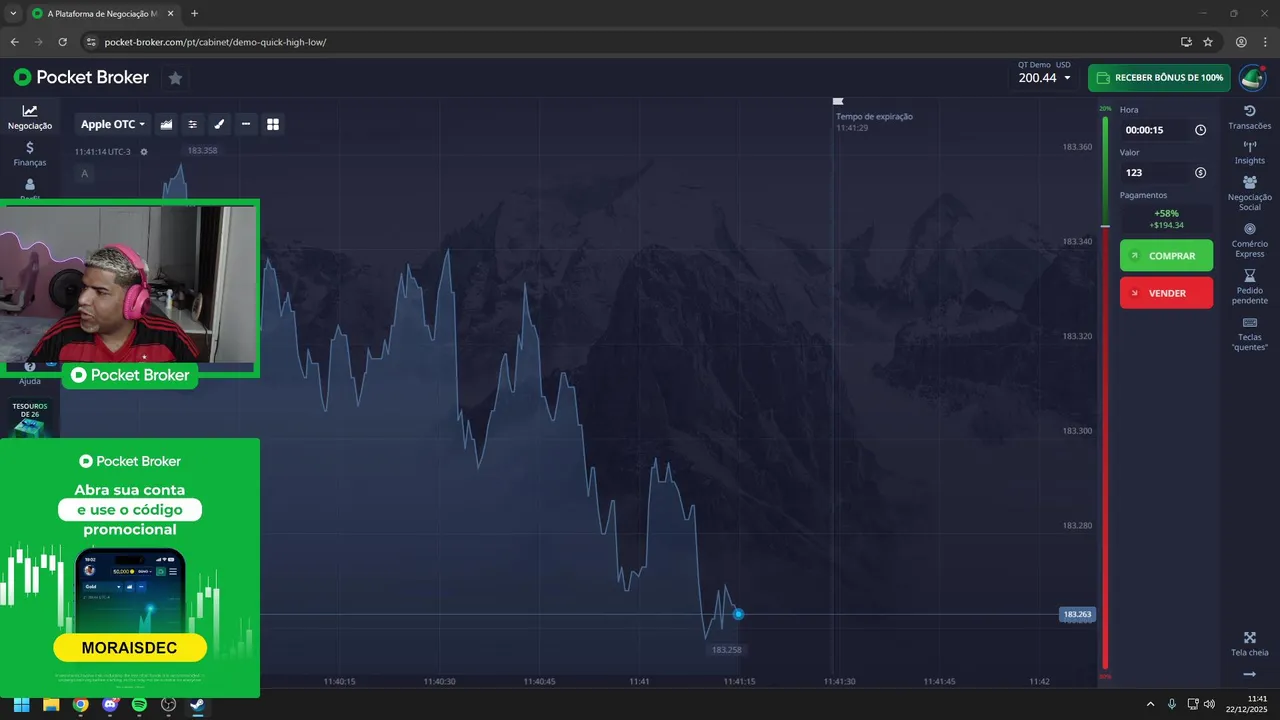Open Spotify from the taskbar
Image resolution: width=1280 pixels, height=720 pixels.
tap(139, 704)
